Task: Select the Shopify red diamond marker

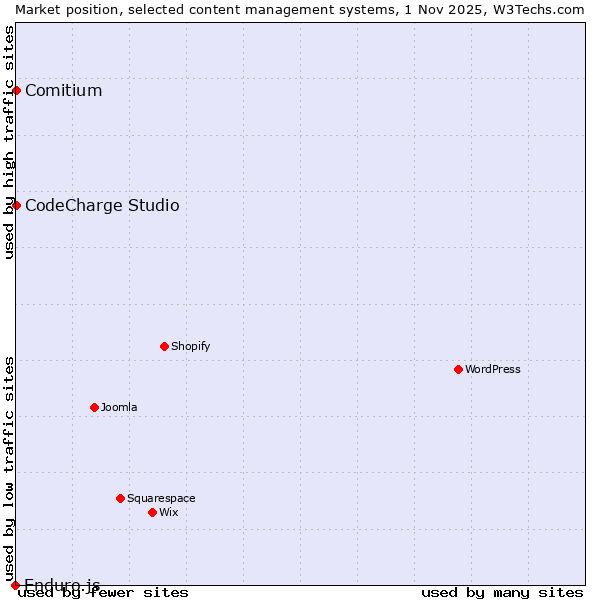Action: [x=164, y=347]
